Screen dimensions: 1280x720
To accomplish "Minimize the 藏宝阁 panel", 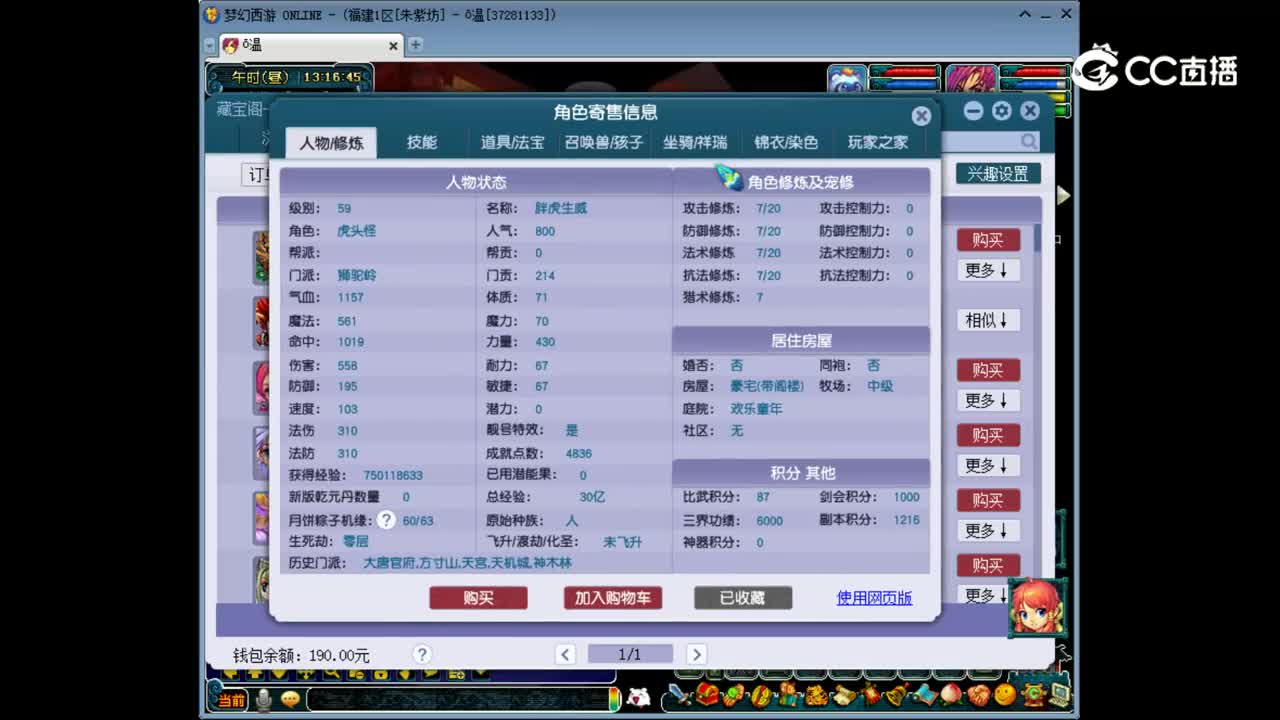I will (973, 111).
